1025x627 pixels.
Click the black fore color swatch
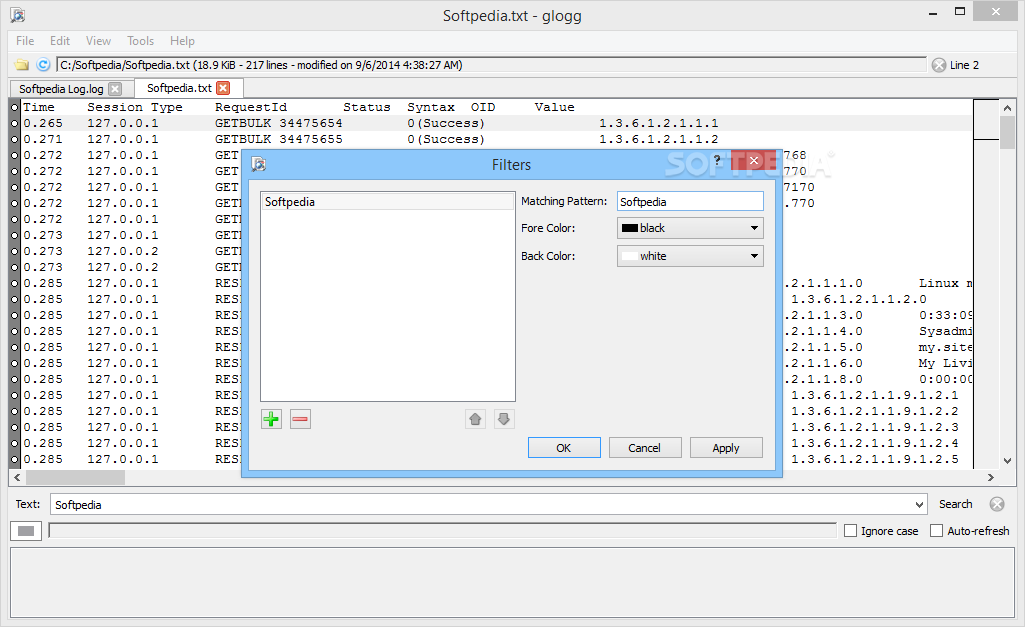(x=630, y=228)
